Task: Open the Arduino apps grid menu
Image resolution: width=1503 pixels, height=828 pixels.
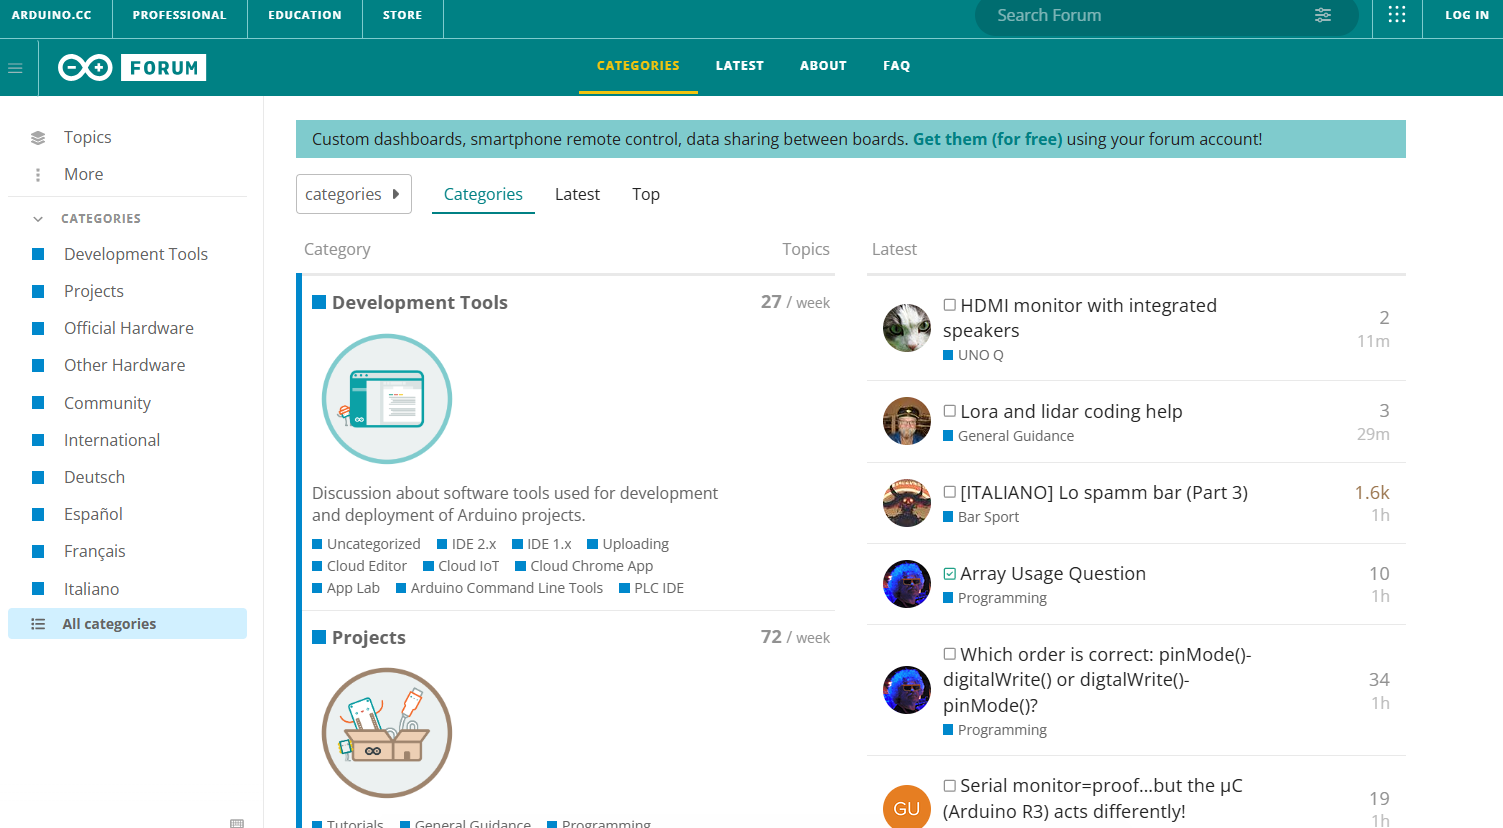Action: click(x=1397, y=15)
